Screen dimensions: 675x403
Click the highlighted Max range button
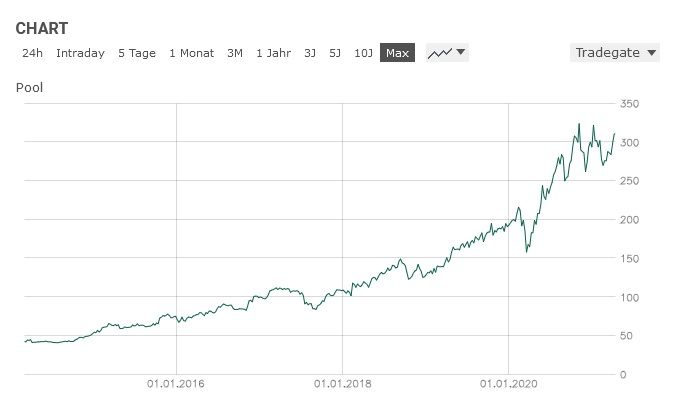[x=397, y=53]
